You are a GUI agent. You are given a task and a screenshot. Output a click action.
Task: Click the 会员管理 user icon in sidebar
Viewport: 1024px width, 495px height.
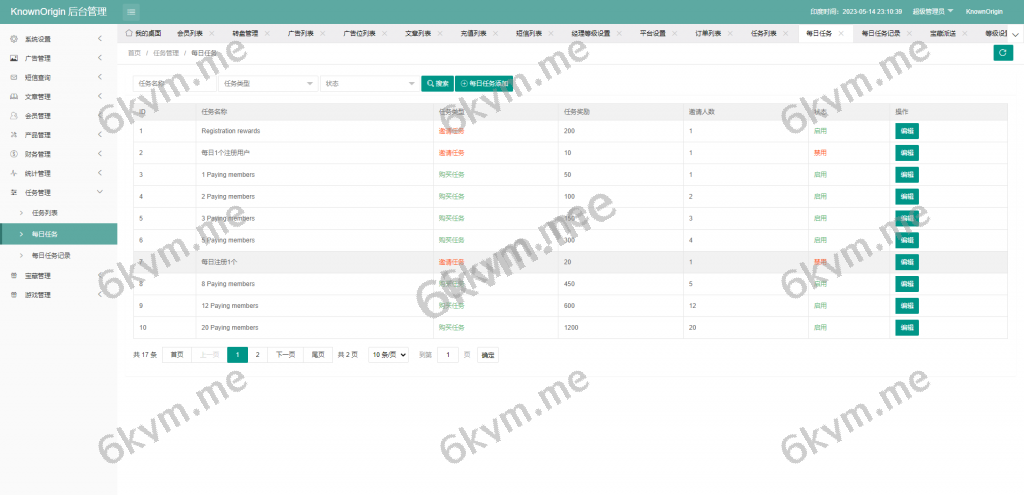(x=13, y=116)
